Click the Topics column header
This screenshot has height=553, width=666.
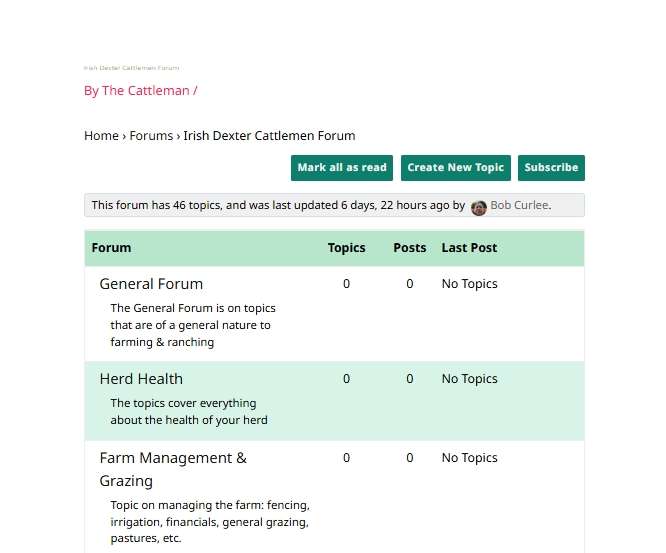(x=347, y=248)
